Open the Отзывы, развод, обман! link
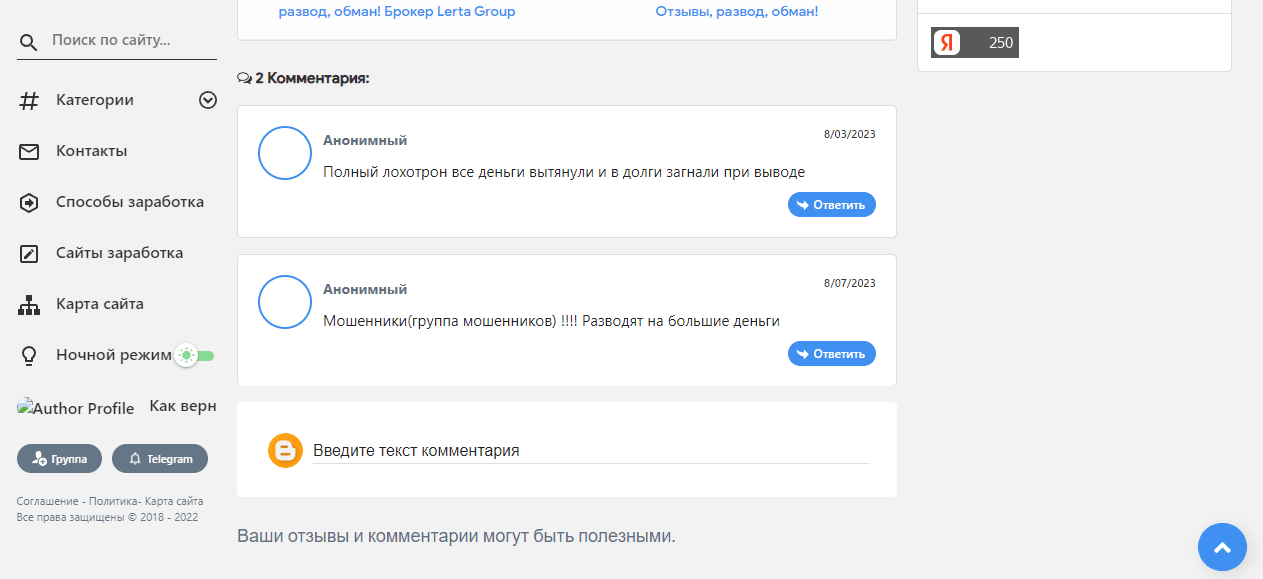Image resolution: width=1263 pixels, height=579 pixels. point(737,11)
